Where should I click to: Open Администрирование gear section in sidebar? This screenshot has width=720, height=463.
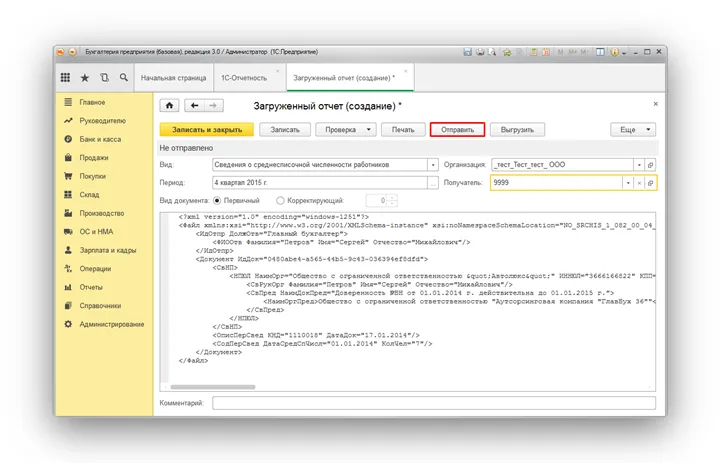tap(105, 324)
